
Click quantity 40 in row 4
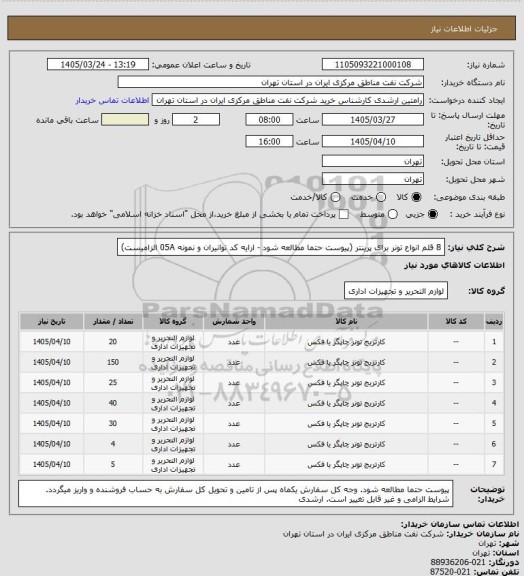point(113,403)
